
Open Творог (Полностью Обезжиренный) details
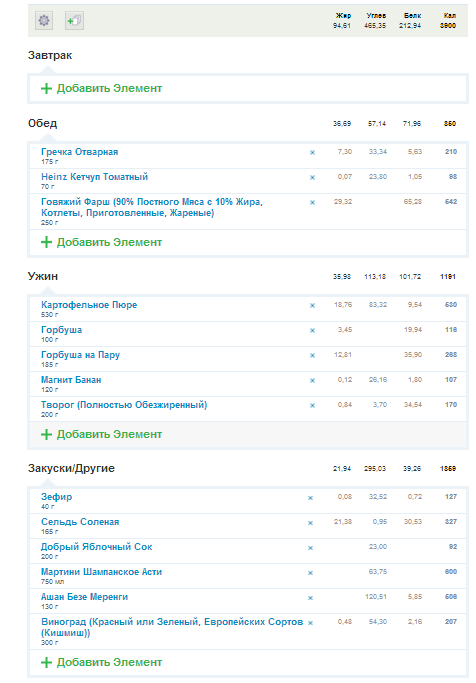pyautogui.click(x=124, y=405)
